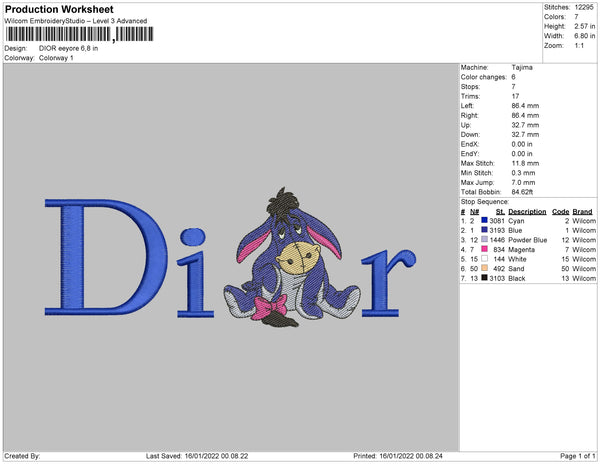This screenshot has width=600, height=464.
Task: Click 'Wilcom EmbroideryStudio – Level 3 Advanced' text
Action: (x=76, y=21)
